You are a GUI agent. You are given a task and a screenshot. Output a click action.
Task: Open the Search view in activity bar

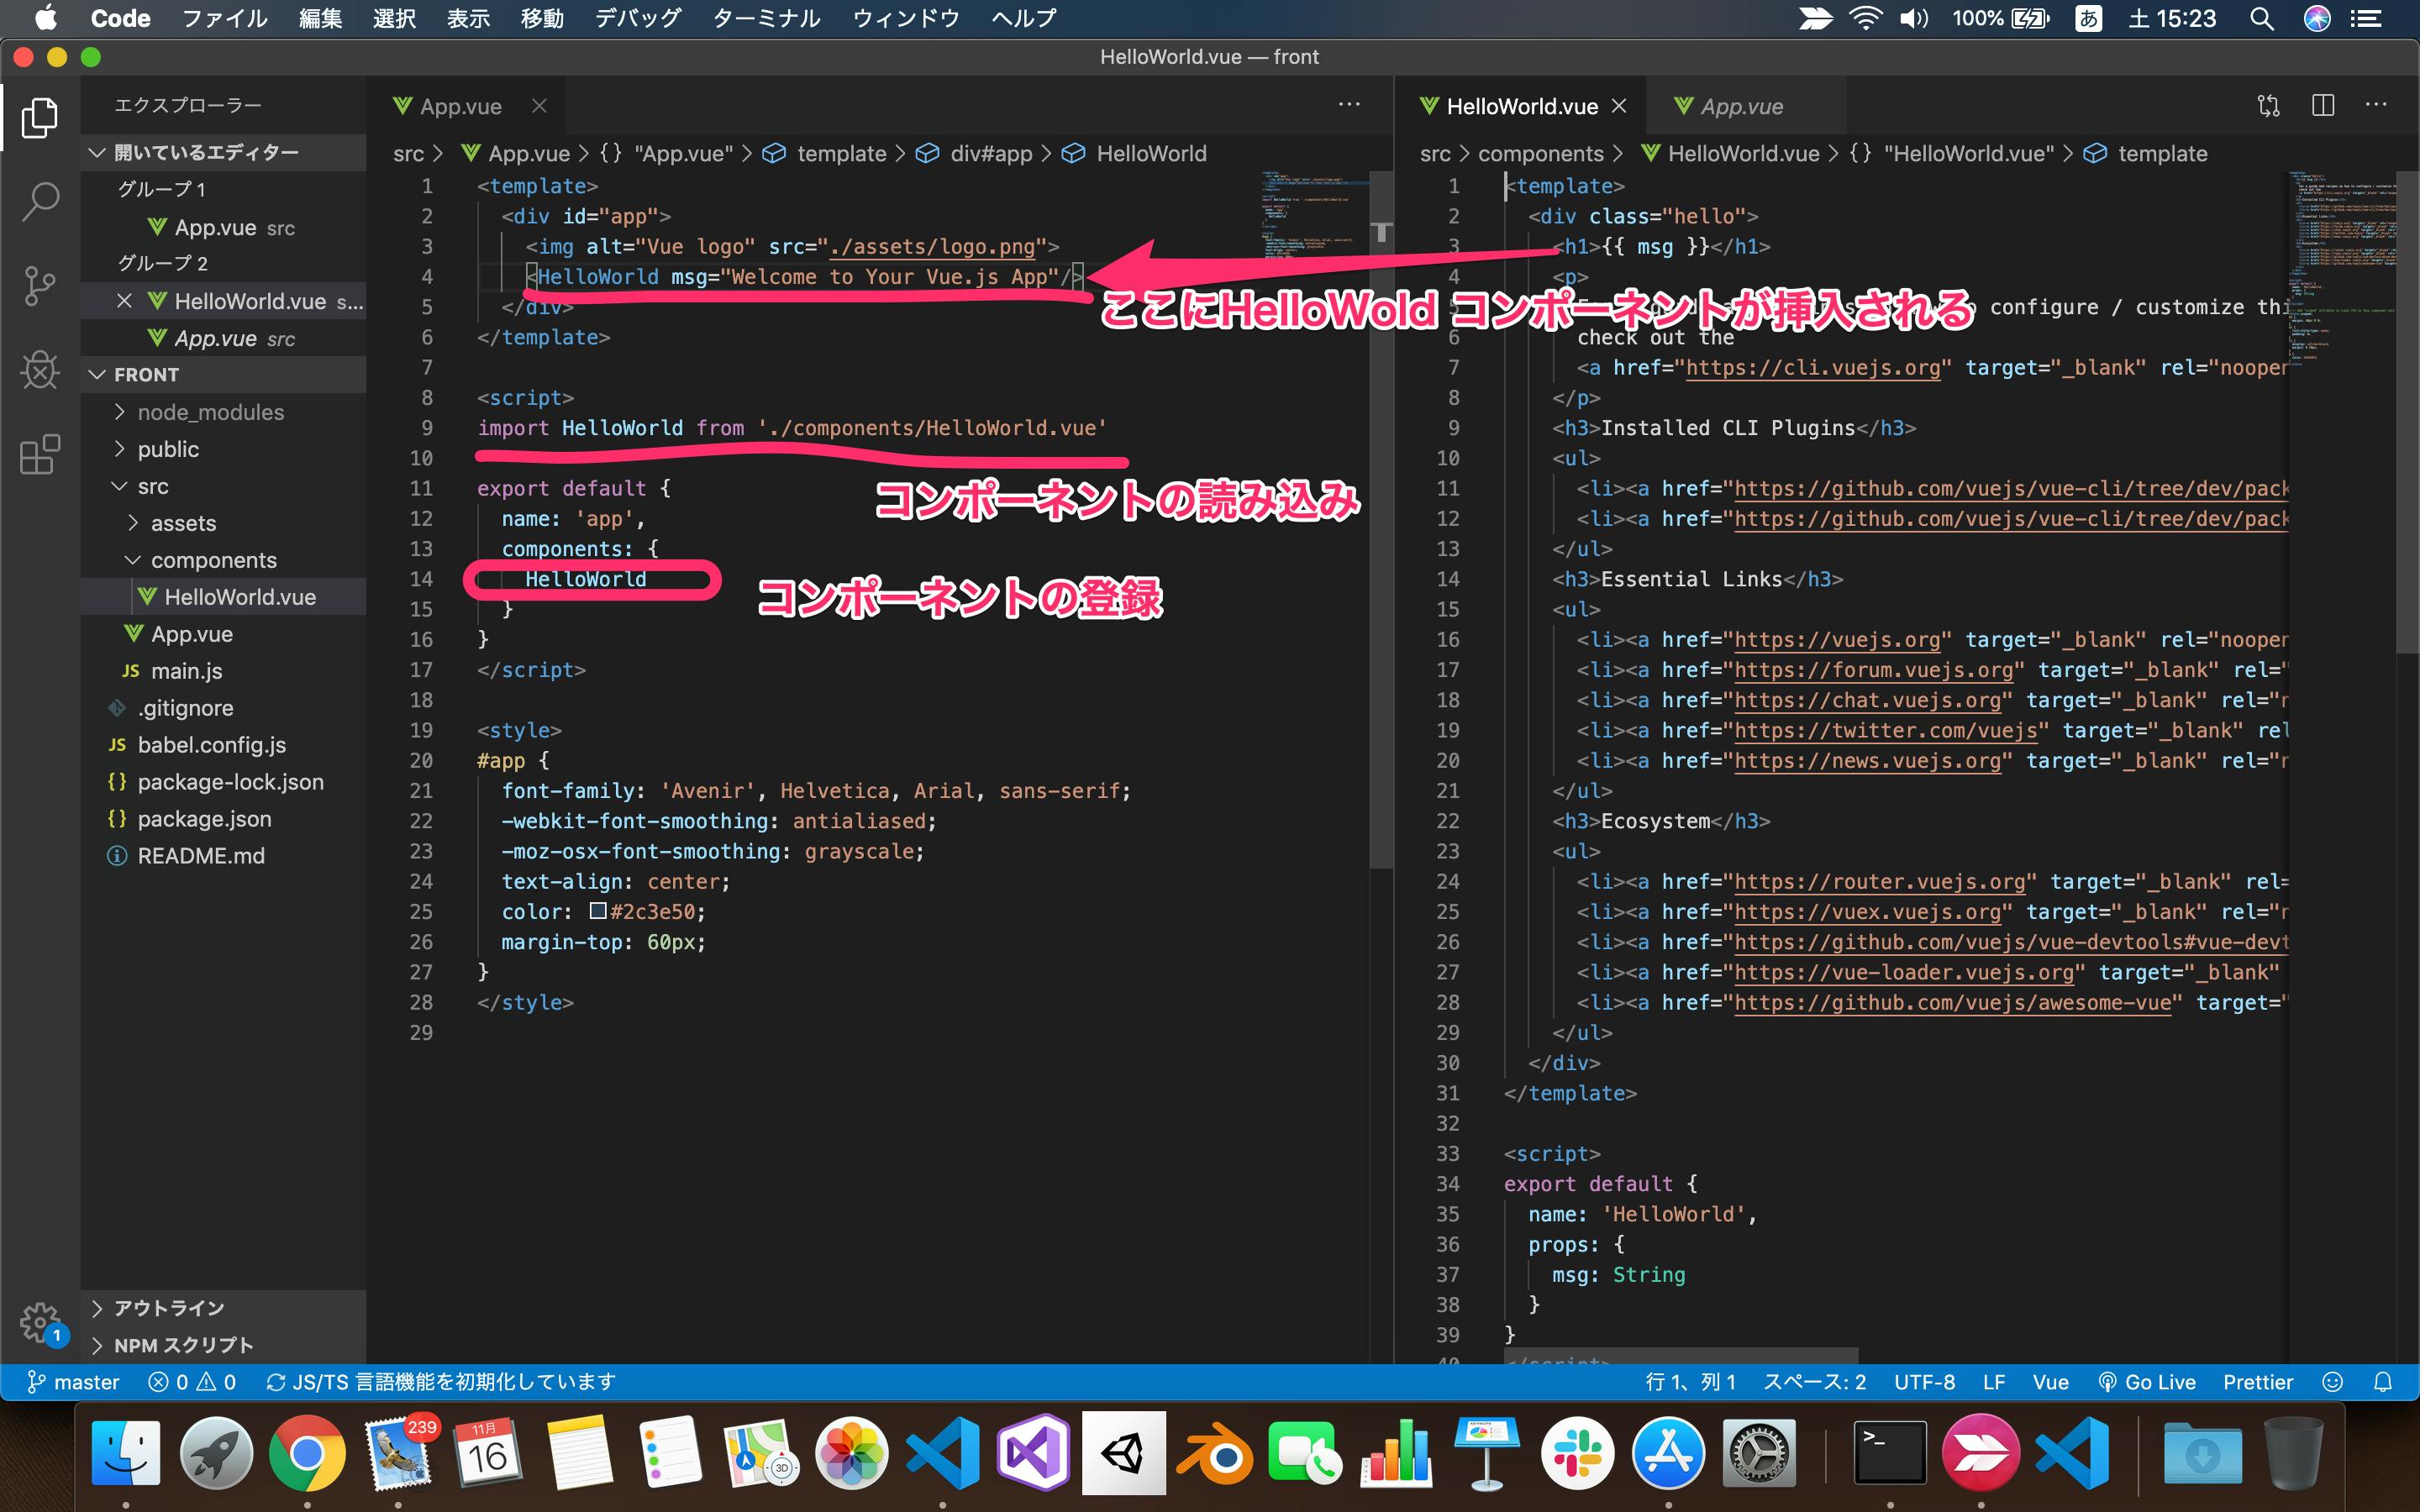(x=40, y=201)
